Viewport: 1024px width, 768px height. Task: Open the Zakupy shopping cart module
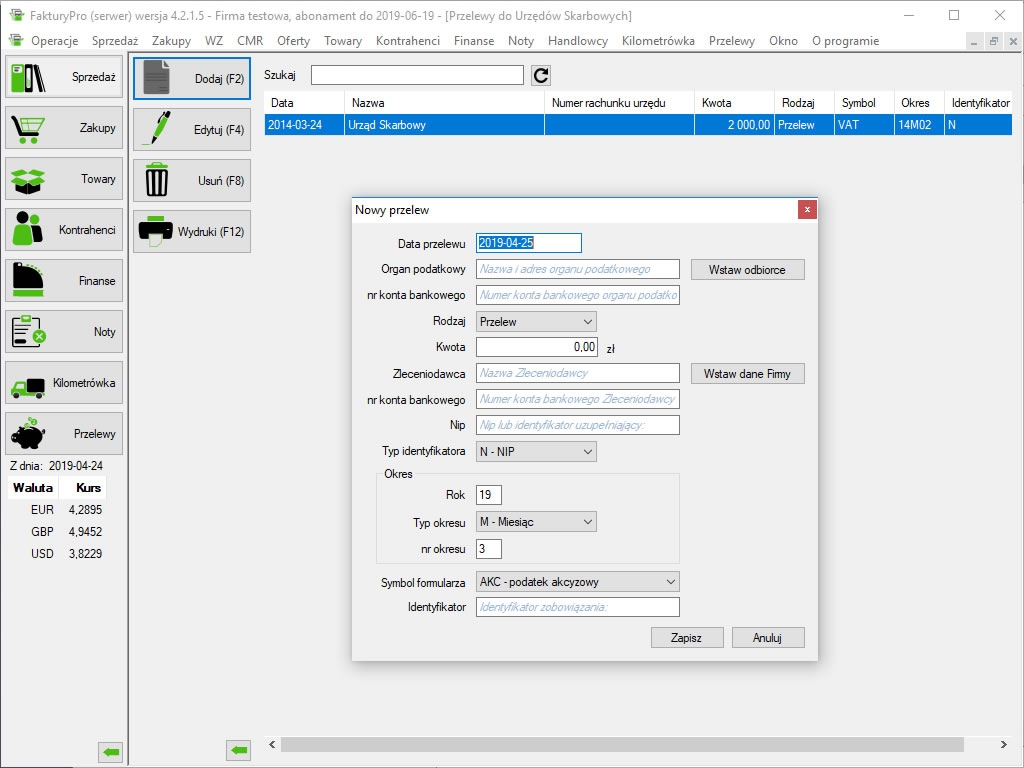(x=64, y=128)
